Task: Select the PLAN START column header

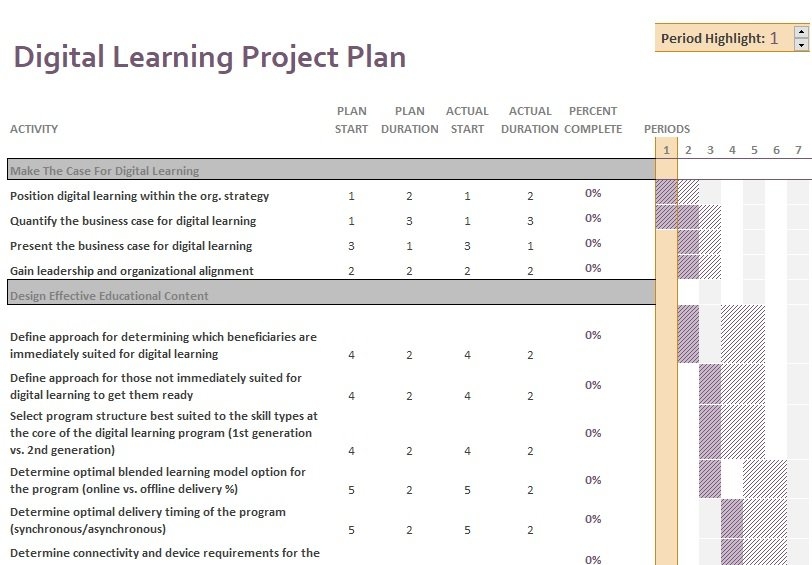Action: 351,120
